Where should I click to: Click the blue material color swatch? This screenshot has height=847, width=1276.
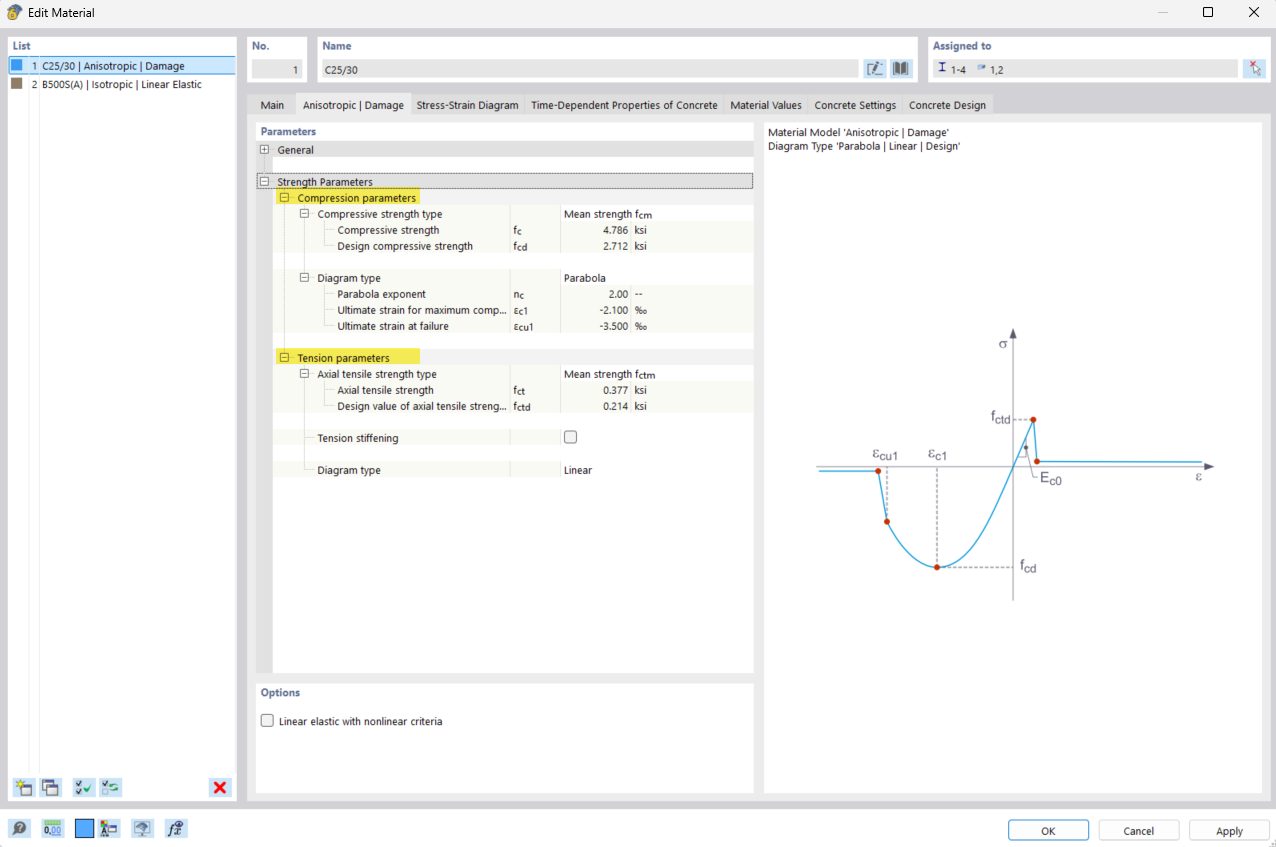[83, 828]
